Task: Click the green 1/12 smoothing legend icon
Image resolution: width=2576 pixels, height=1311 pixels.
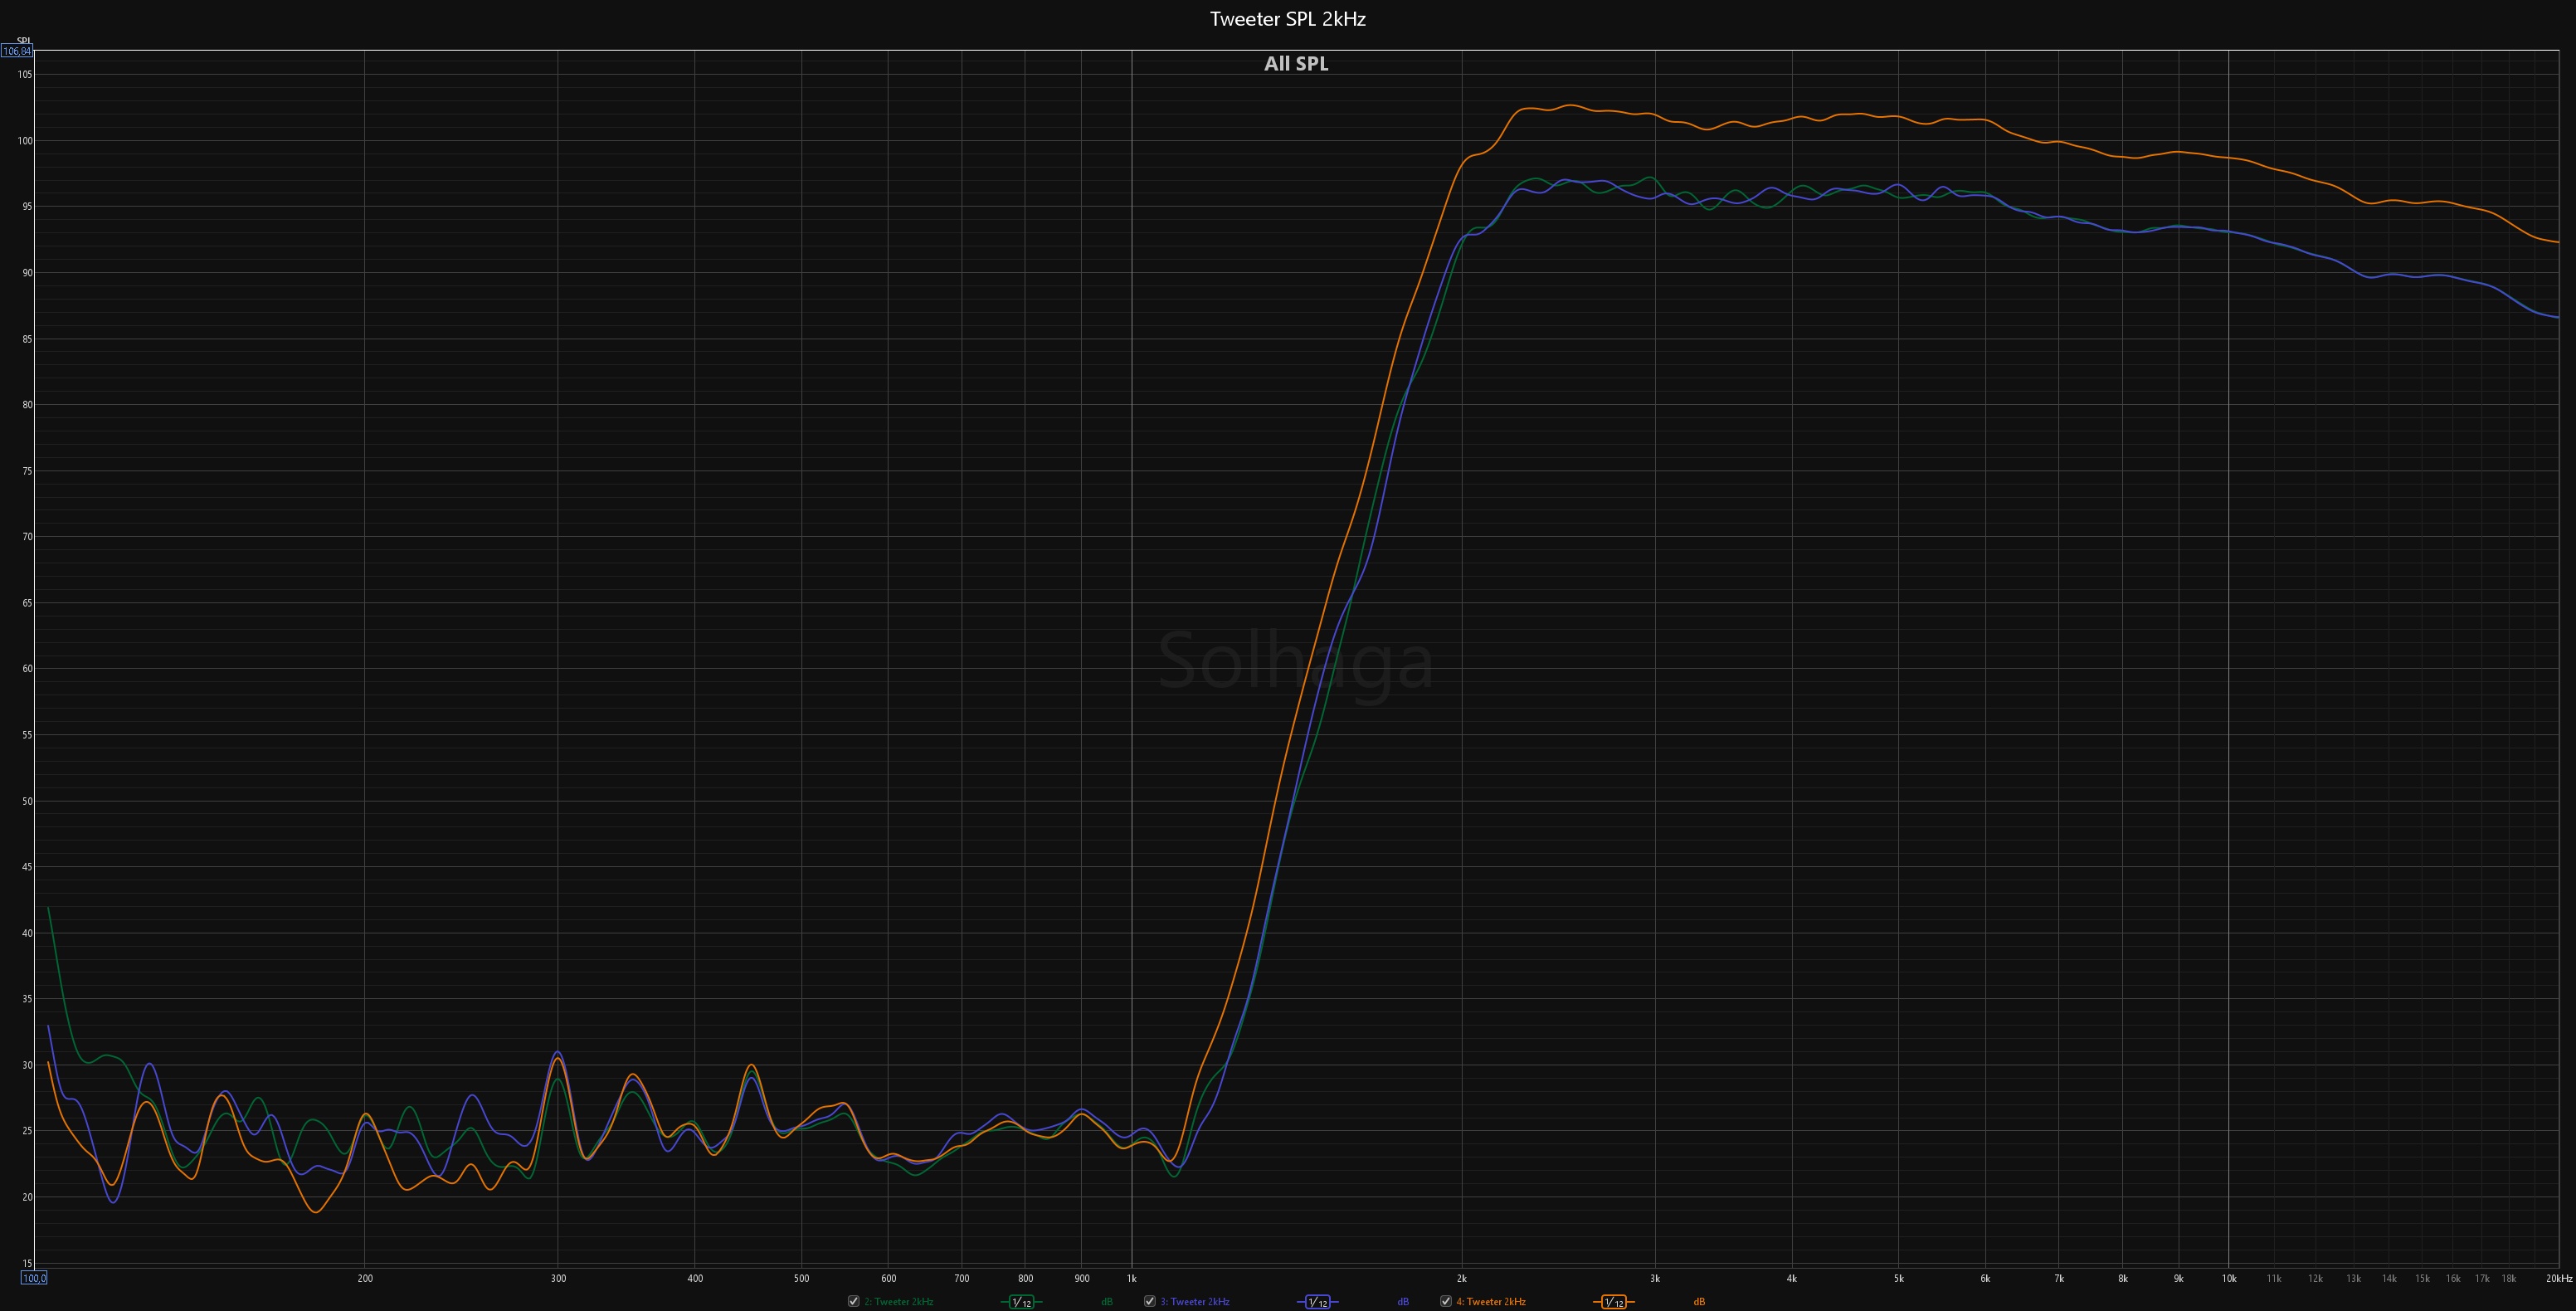Action: coord(1021,1302)
